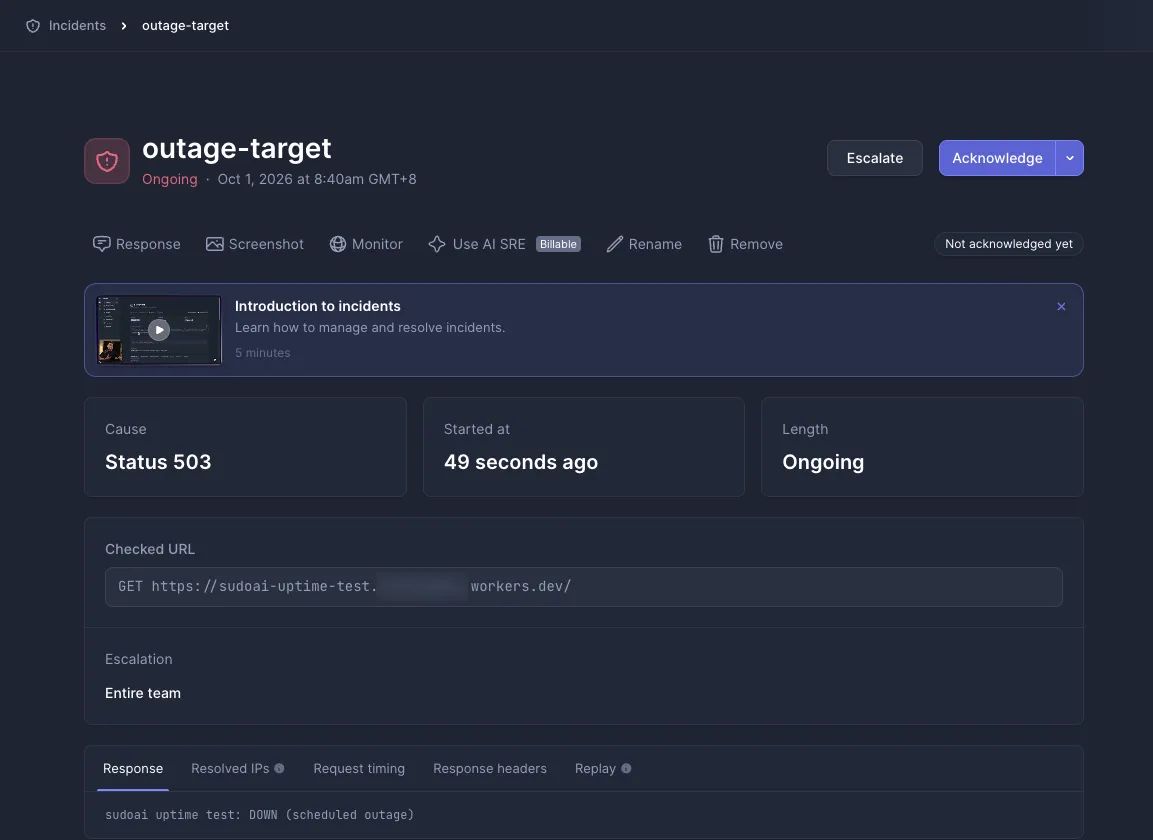Escalate the incident
This screenshot has width=1153, height=840.
pos(874,158)
